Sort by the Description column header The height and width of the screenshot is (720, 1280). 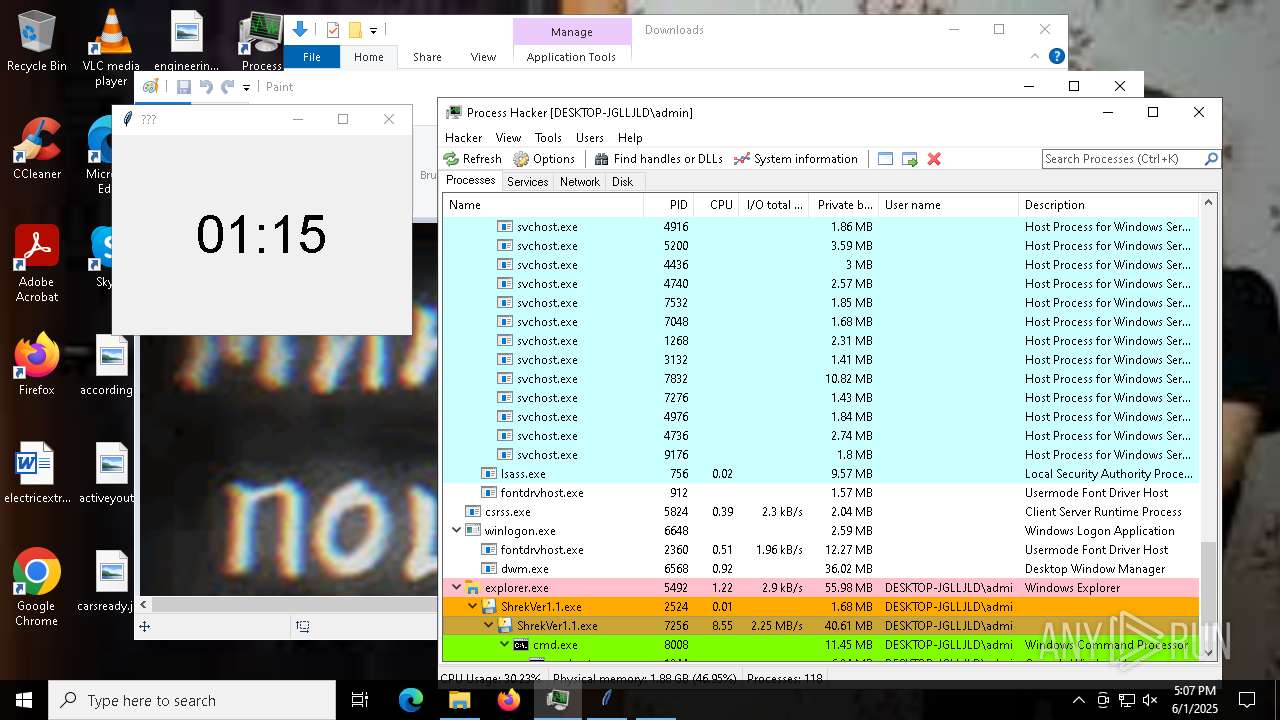click(x=1108, y=205)
